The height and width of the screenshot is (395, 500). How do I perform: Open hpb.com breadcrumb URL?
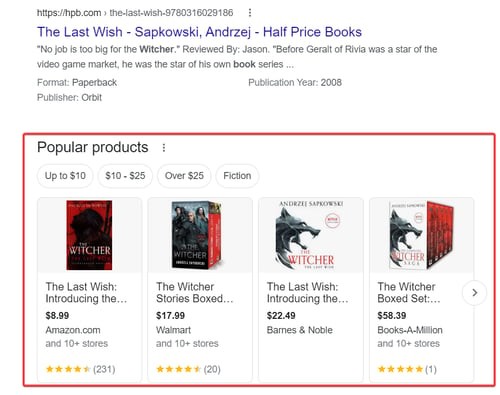tap(135, 13)
